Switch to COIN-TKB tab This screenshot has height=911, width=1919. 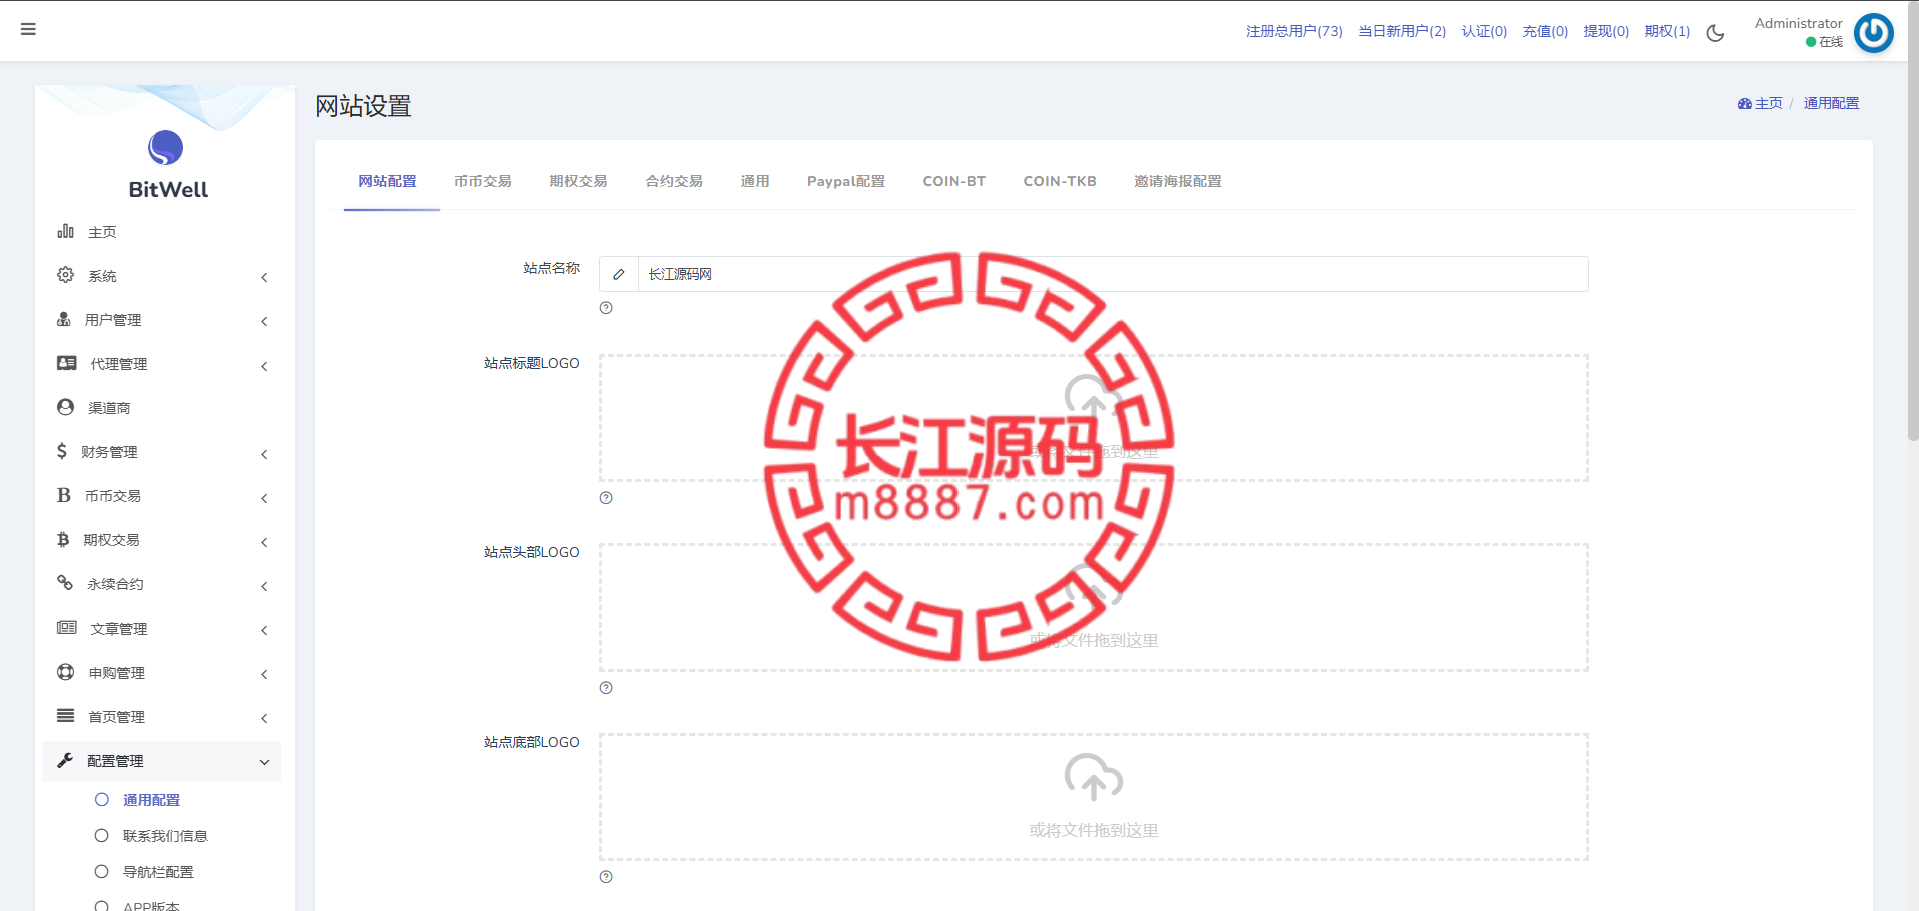click(1060, 182)
